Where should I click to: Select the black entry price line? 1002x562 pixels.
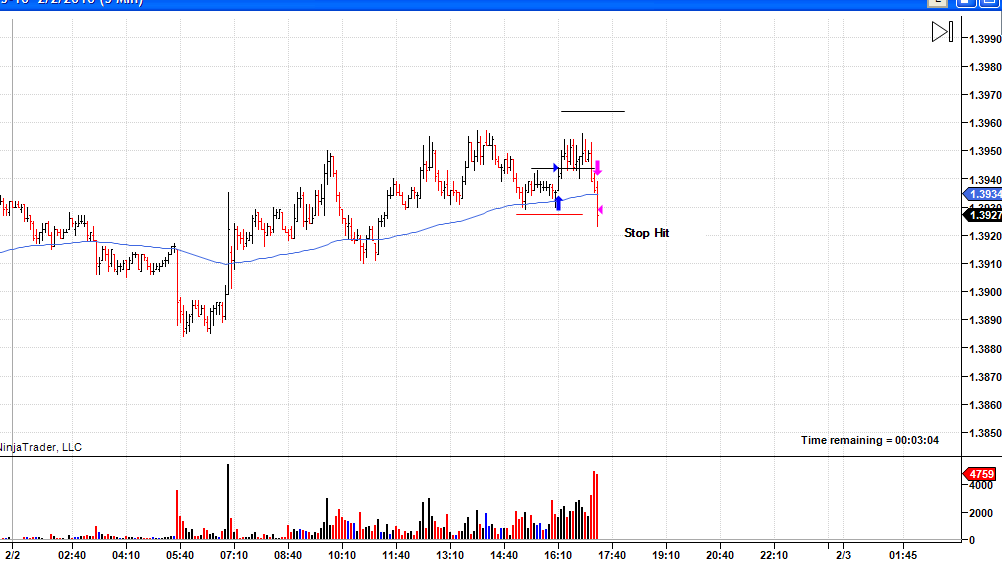point(562,169)
